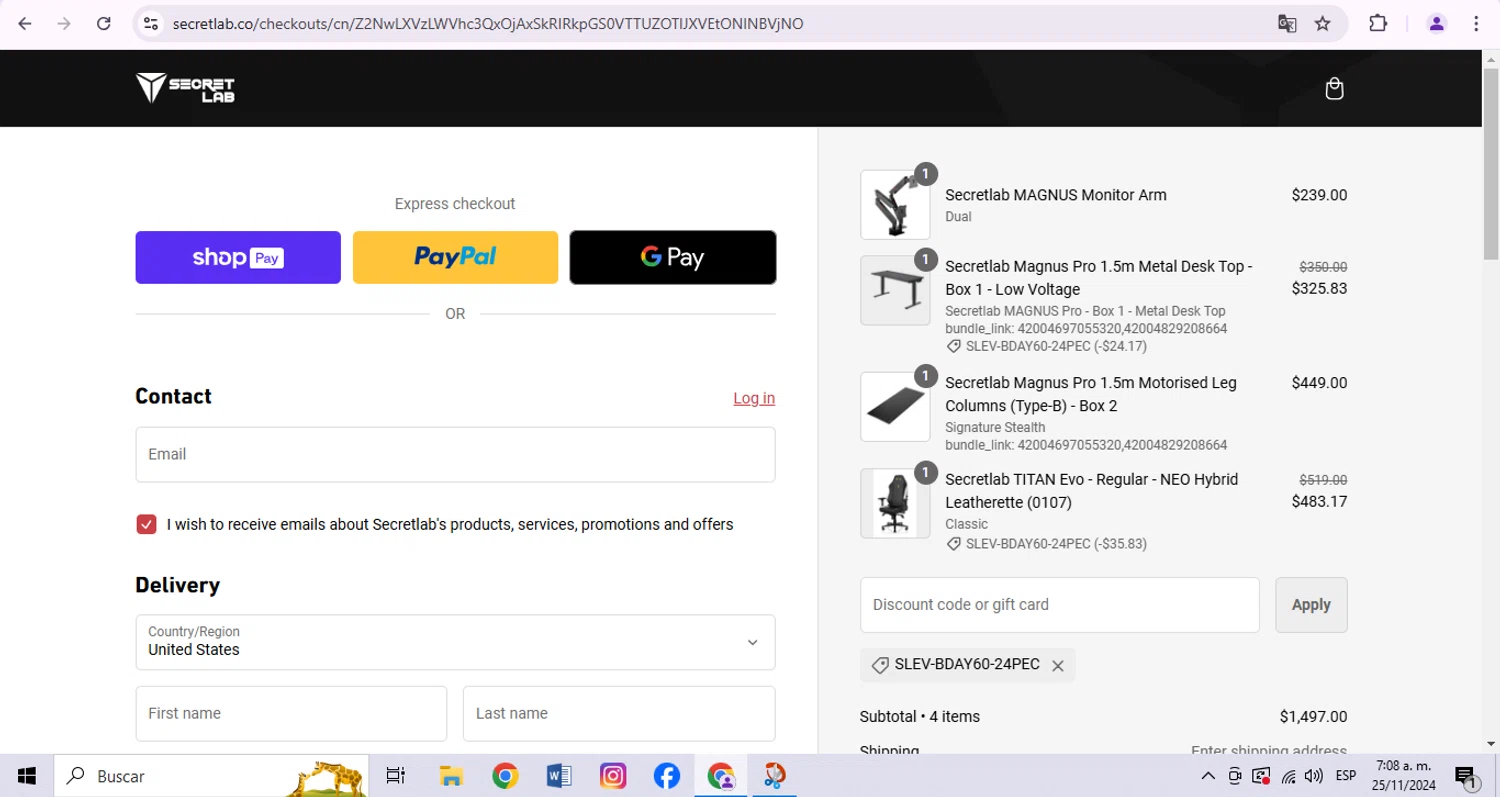Click Discount code or gift card field
Image resolution: width=1500 pixels, height=797 pixels.
coord(1060,605)
